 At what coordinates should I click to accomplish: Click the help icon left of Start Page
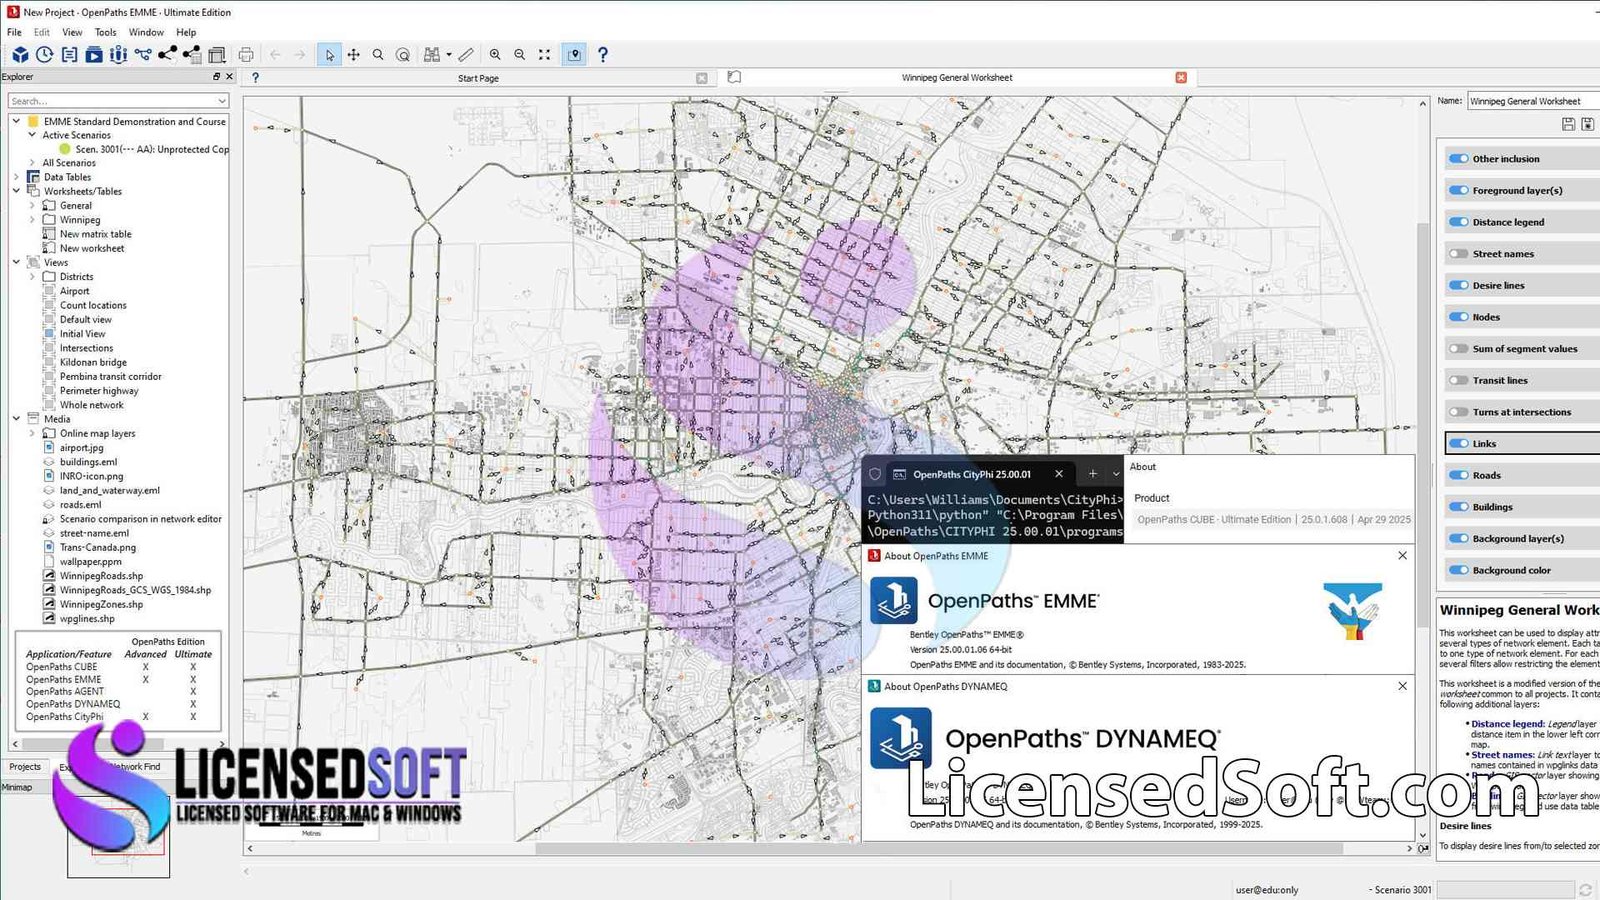click(x=255, y=77)
